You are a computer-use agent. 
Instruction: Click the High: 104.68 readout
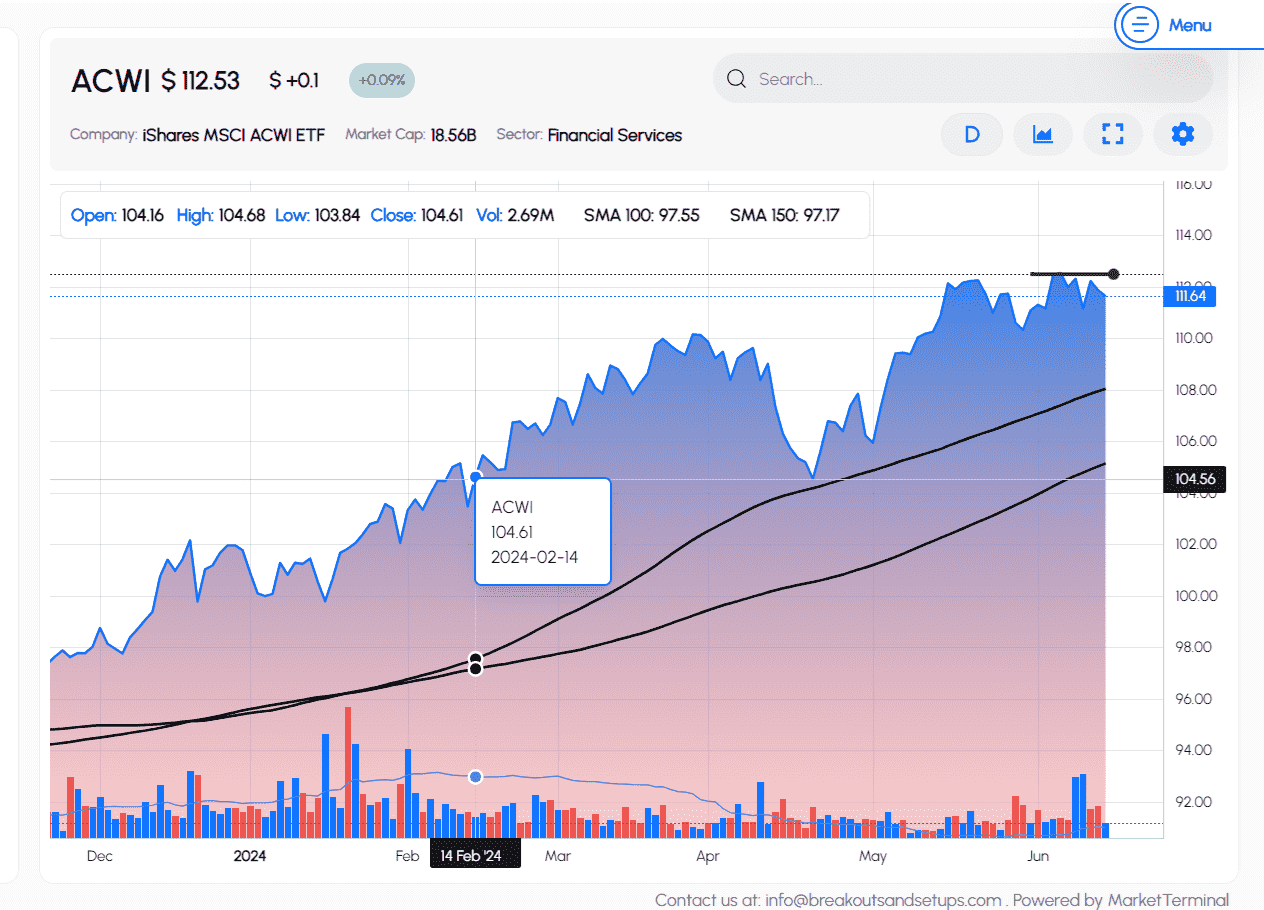coord(221,215)
